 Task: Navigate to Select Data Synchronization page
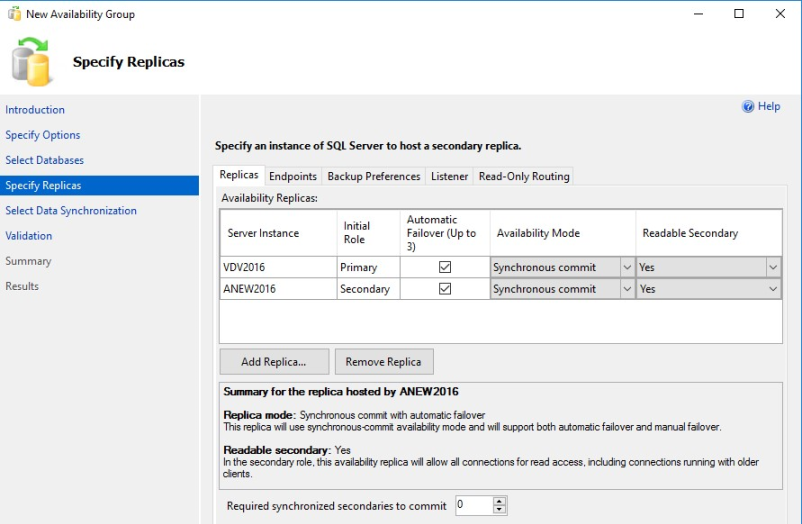(71, 211)
